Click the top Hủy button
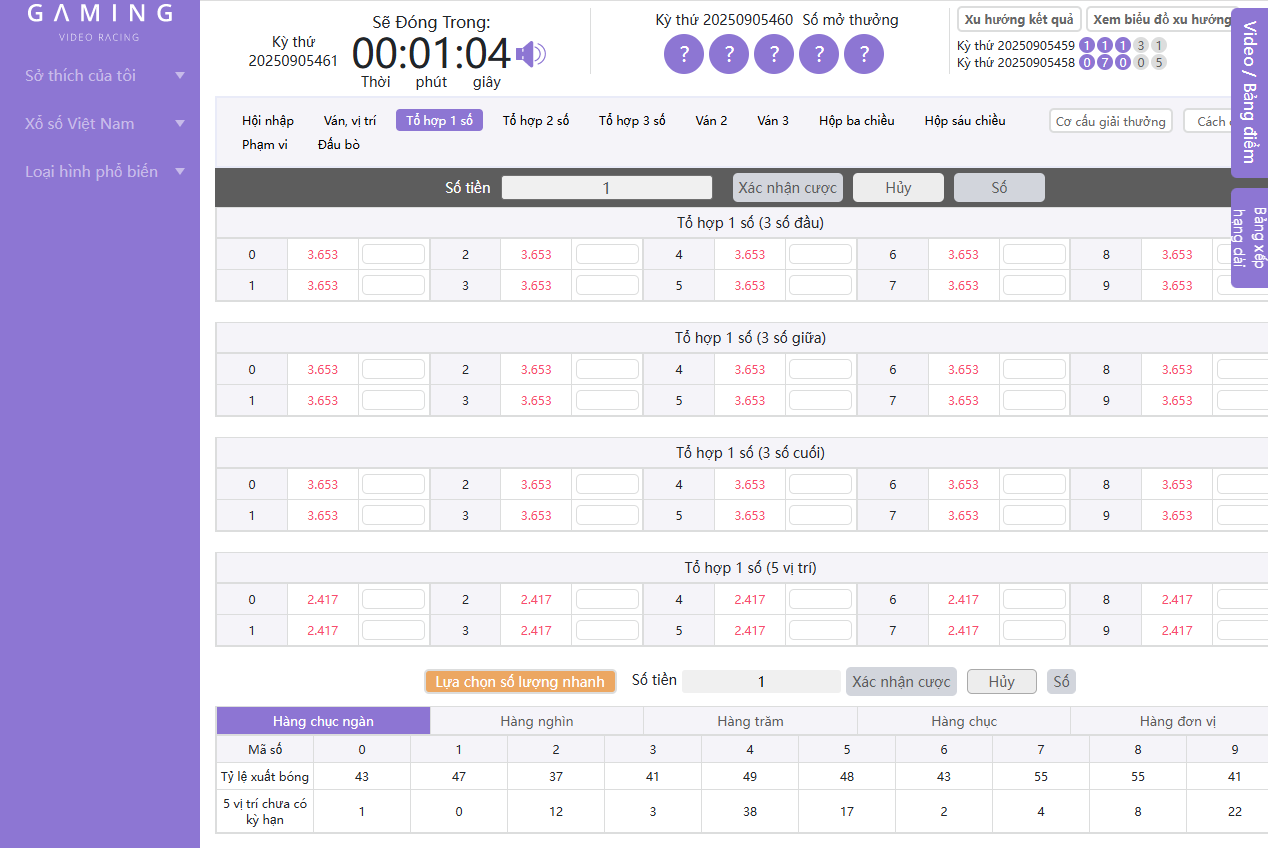Screen dimensions: 1268x848 (898, 187)
